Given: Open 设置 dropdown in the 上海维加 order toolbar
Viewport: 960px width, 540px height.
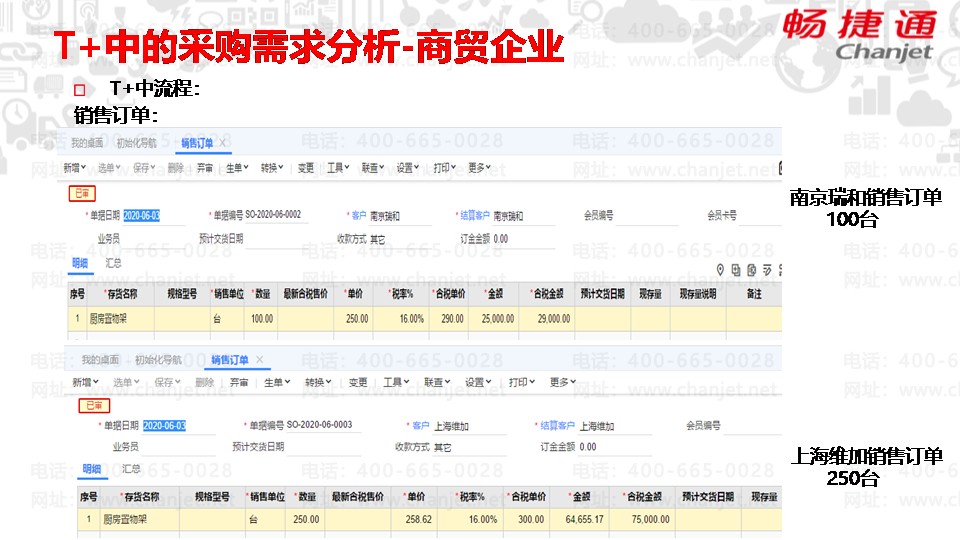Looking at the screenshot, I should pyautogui.click(x=478, y=382).
